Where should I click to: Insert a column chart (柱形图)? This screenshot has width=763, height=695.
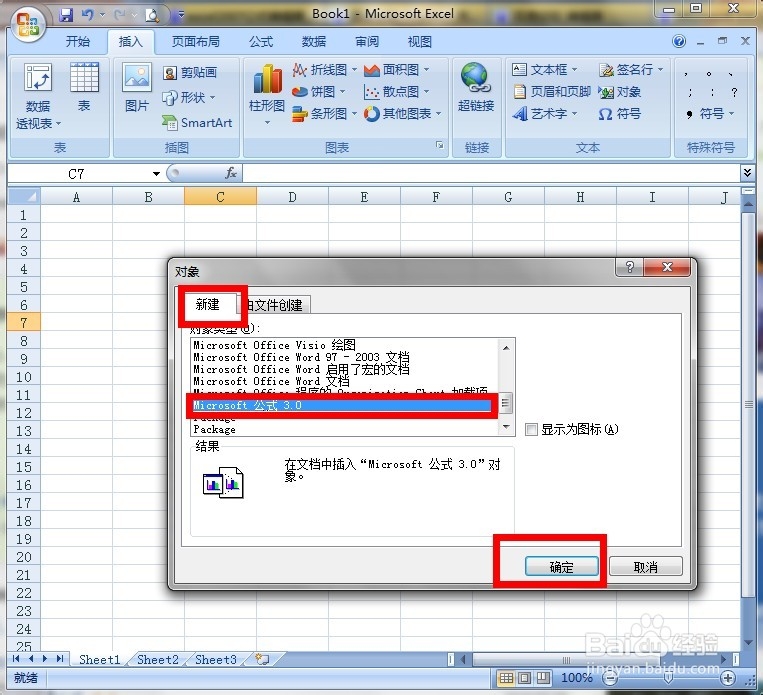tap(267, 95)
